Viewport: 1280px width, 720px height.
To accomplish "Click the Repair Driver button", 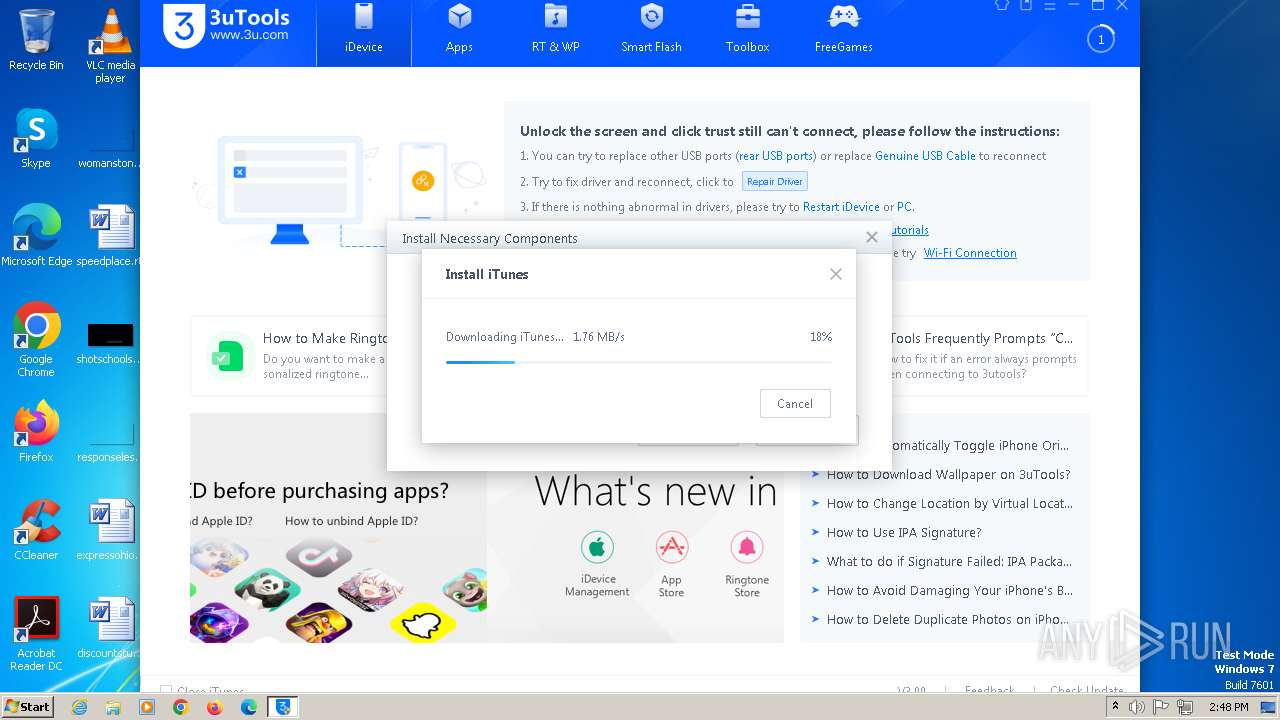I will coord(774,182).
